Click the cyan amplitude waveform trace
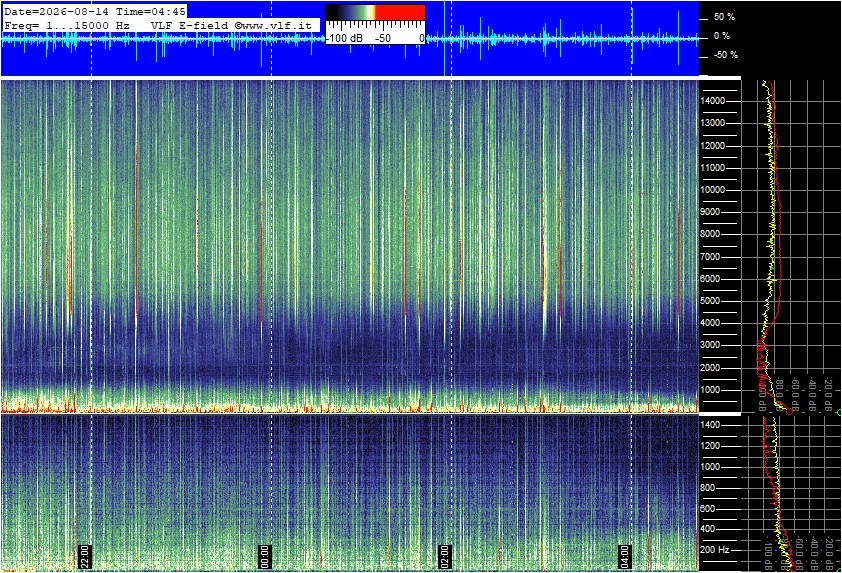 click(349, 39)
